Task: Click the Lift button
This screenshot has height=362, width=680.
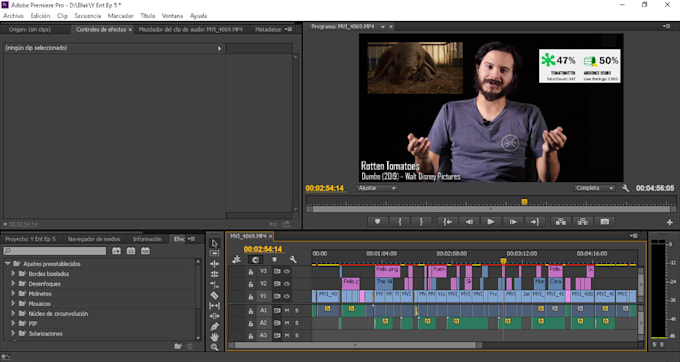Action: click(561, 222)
